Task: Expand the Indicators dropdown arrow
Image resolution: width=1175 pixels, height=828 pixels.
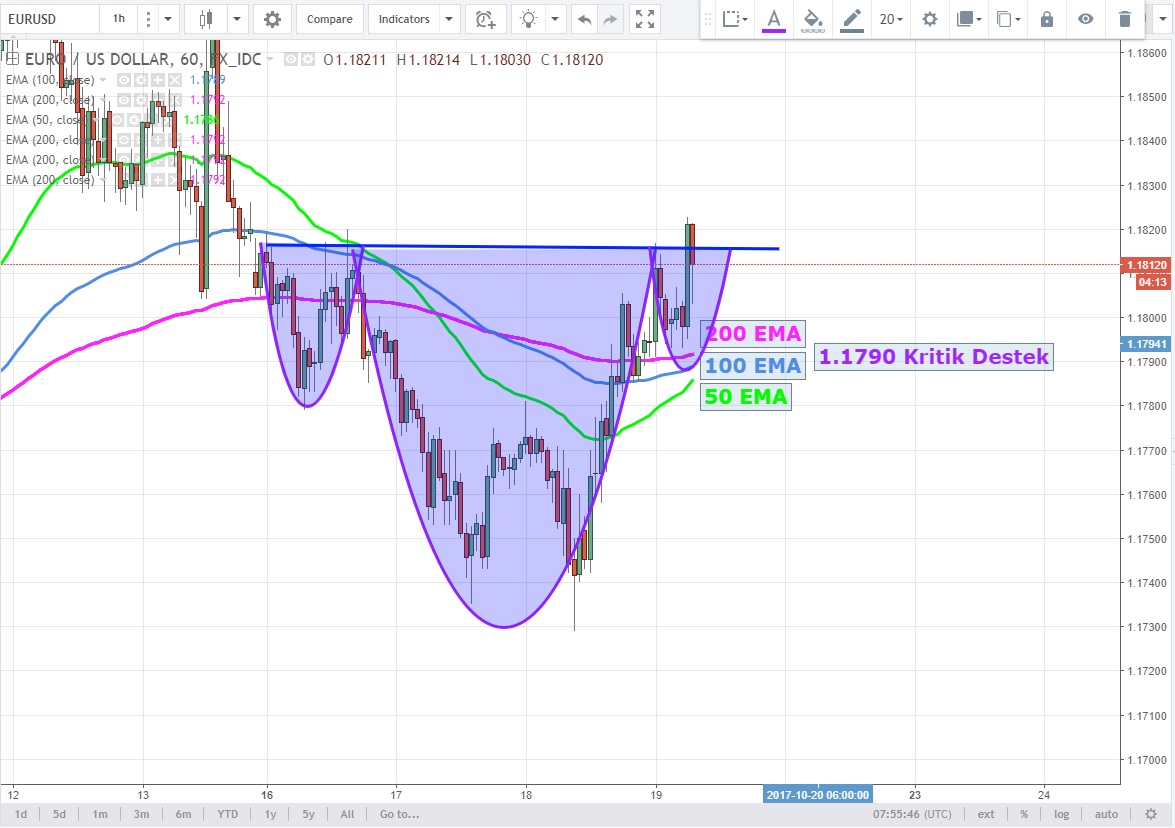Action: 449,19
